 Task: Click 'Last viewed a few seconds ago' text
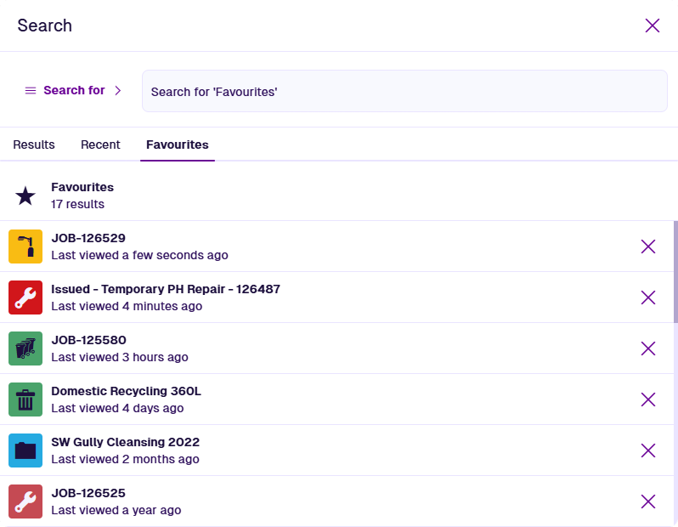140,255
